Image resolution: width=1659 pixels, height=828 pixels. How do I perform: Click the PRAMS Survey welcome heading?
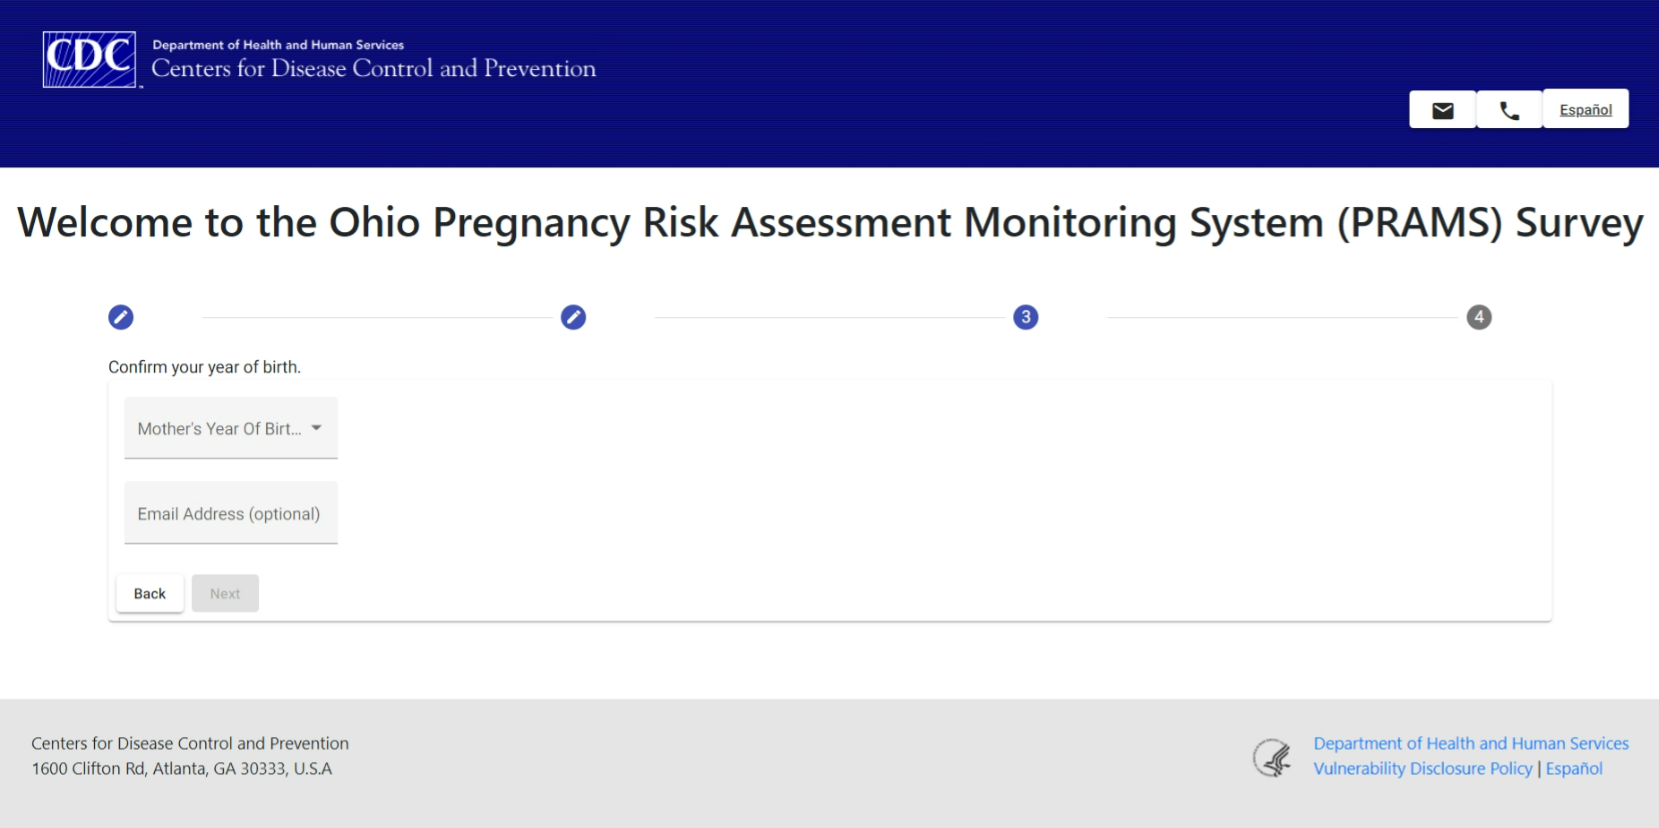pos(830,222)
